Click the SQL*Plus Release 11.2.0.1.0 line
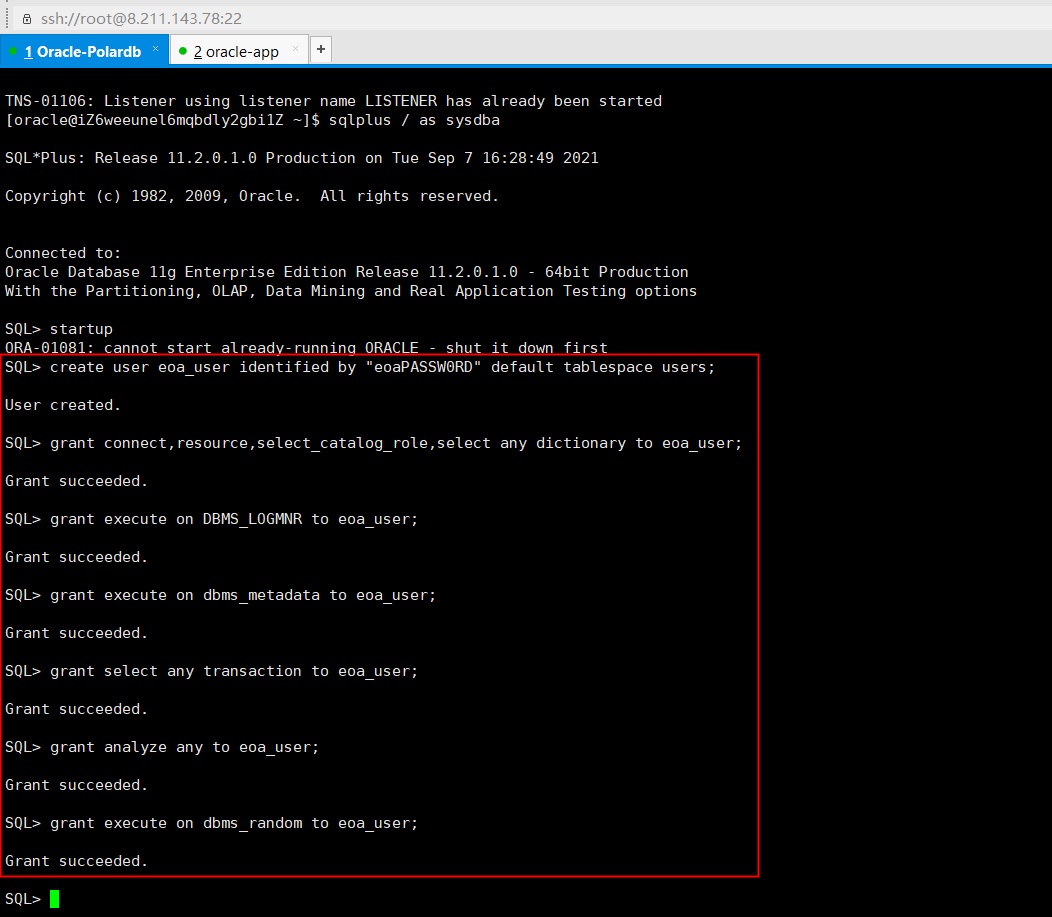This screenshot has height=917, width=1052. [301, 158]
